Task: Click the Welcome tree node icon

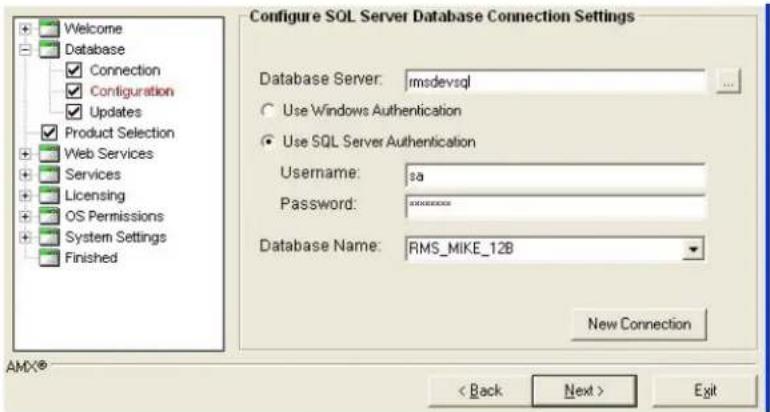Action: (49, 28)
